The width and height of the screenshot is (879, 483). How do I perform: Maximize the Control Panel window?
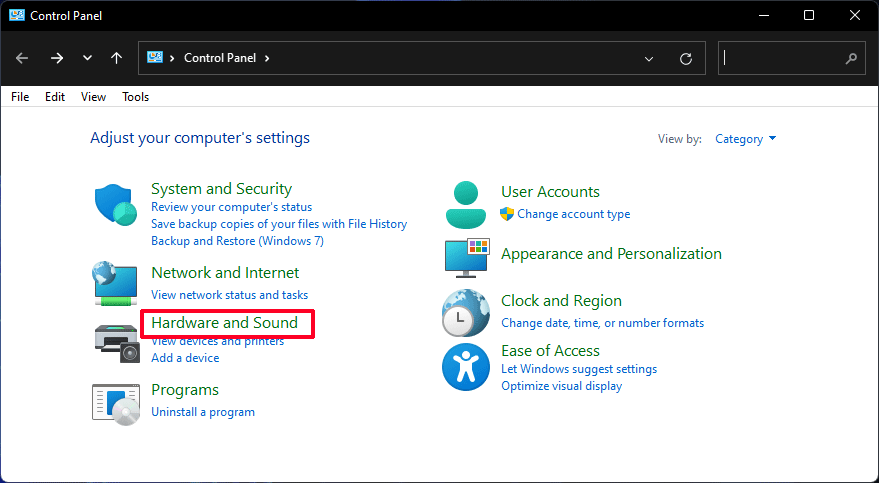point(809,15)
